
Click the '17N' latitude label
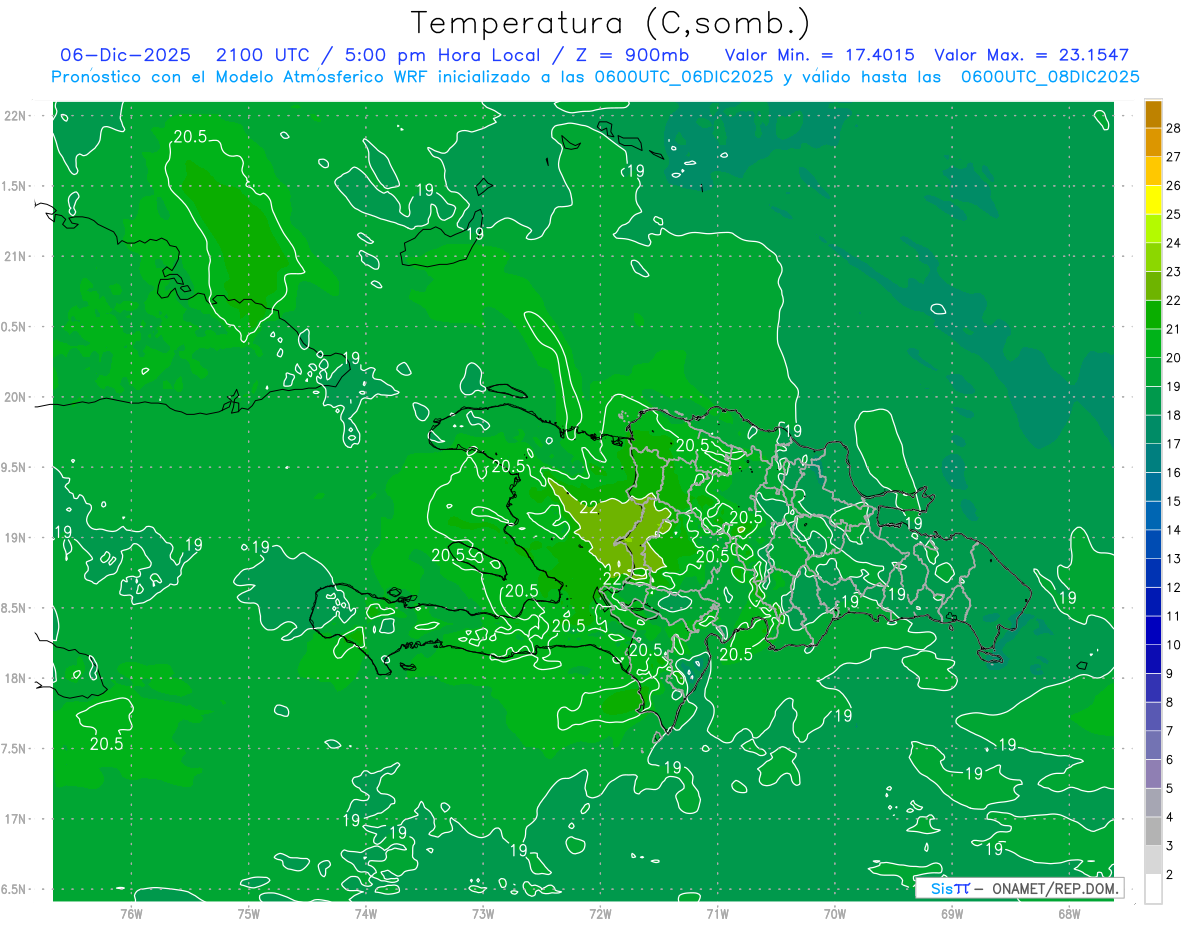(x=15, y=819)
